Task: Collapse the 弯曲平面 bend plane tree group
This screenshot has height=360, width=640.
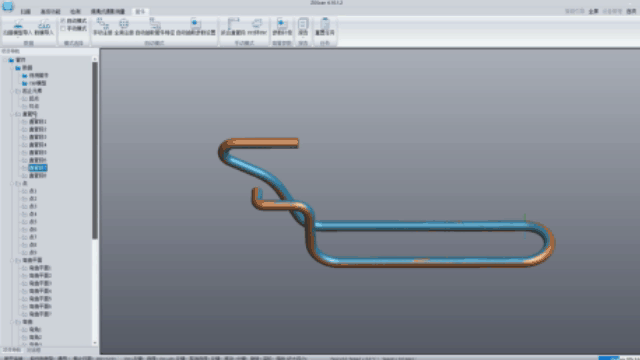Action: pyautogui.click(x=12, y=260)
